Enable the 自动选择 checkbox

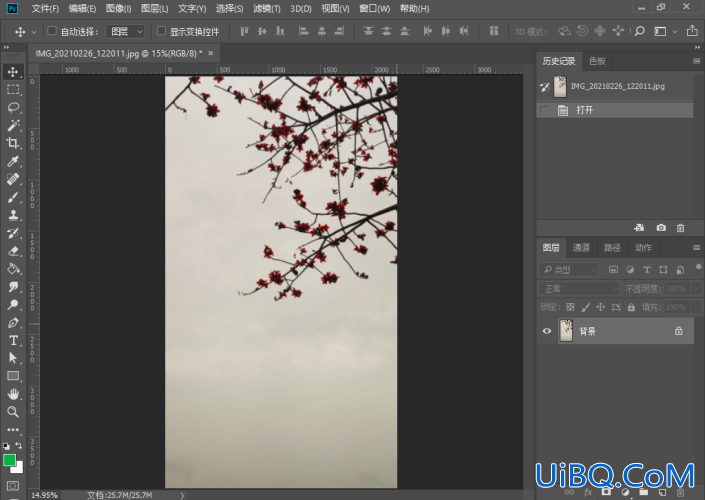(52, 31)
